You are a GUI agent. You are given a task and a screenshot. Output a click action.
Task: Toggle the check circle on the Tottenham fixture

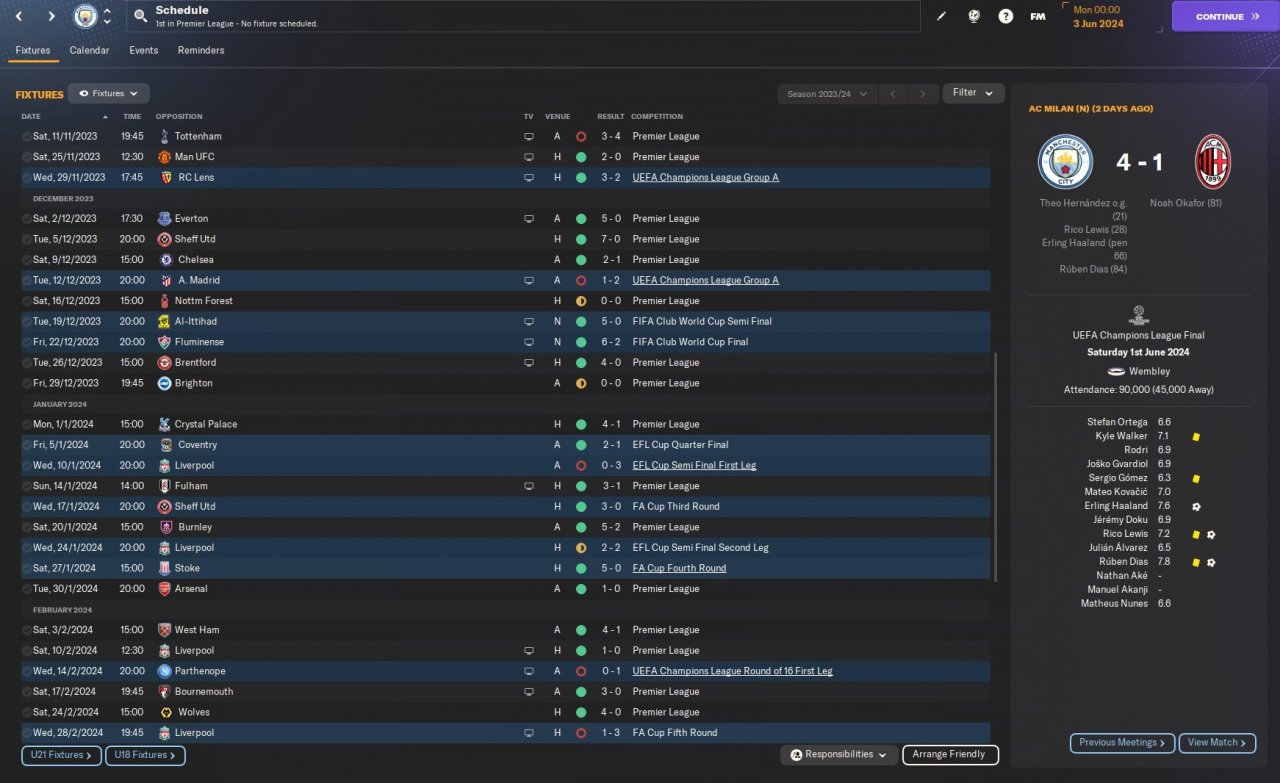[x=27, y=136]
